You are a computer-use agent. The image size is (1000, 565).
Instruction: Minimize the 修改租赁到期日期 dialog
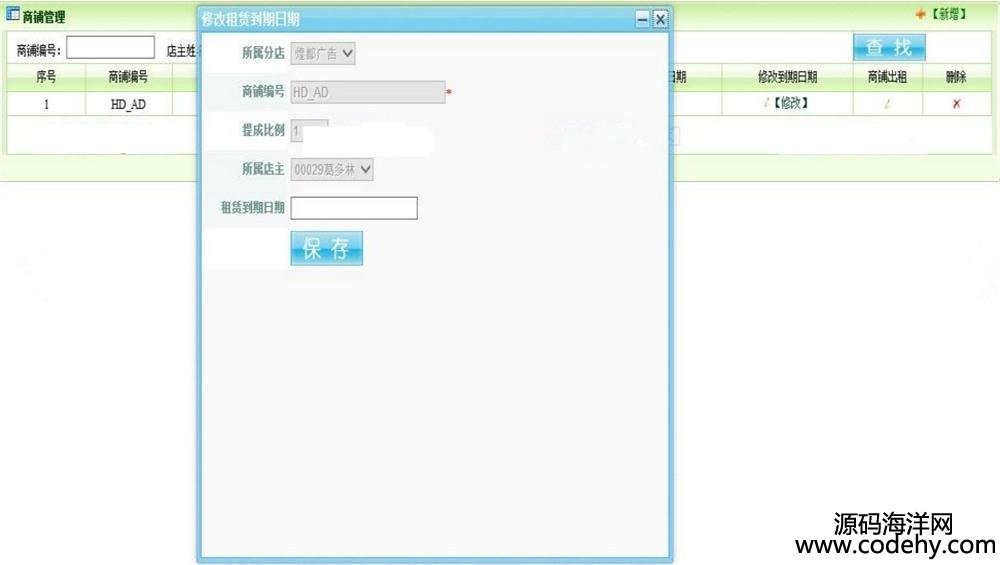(642, 19)
